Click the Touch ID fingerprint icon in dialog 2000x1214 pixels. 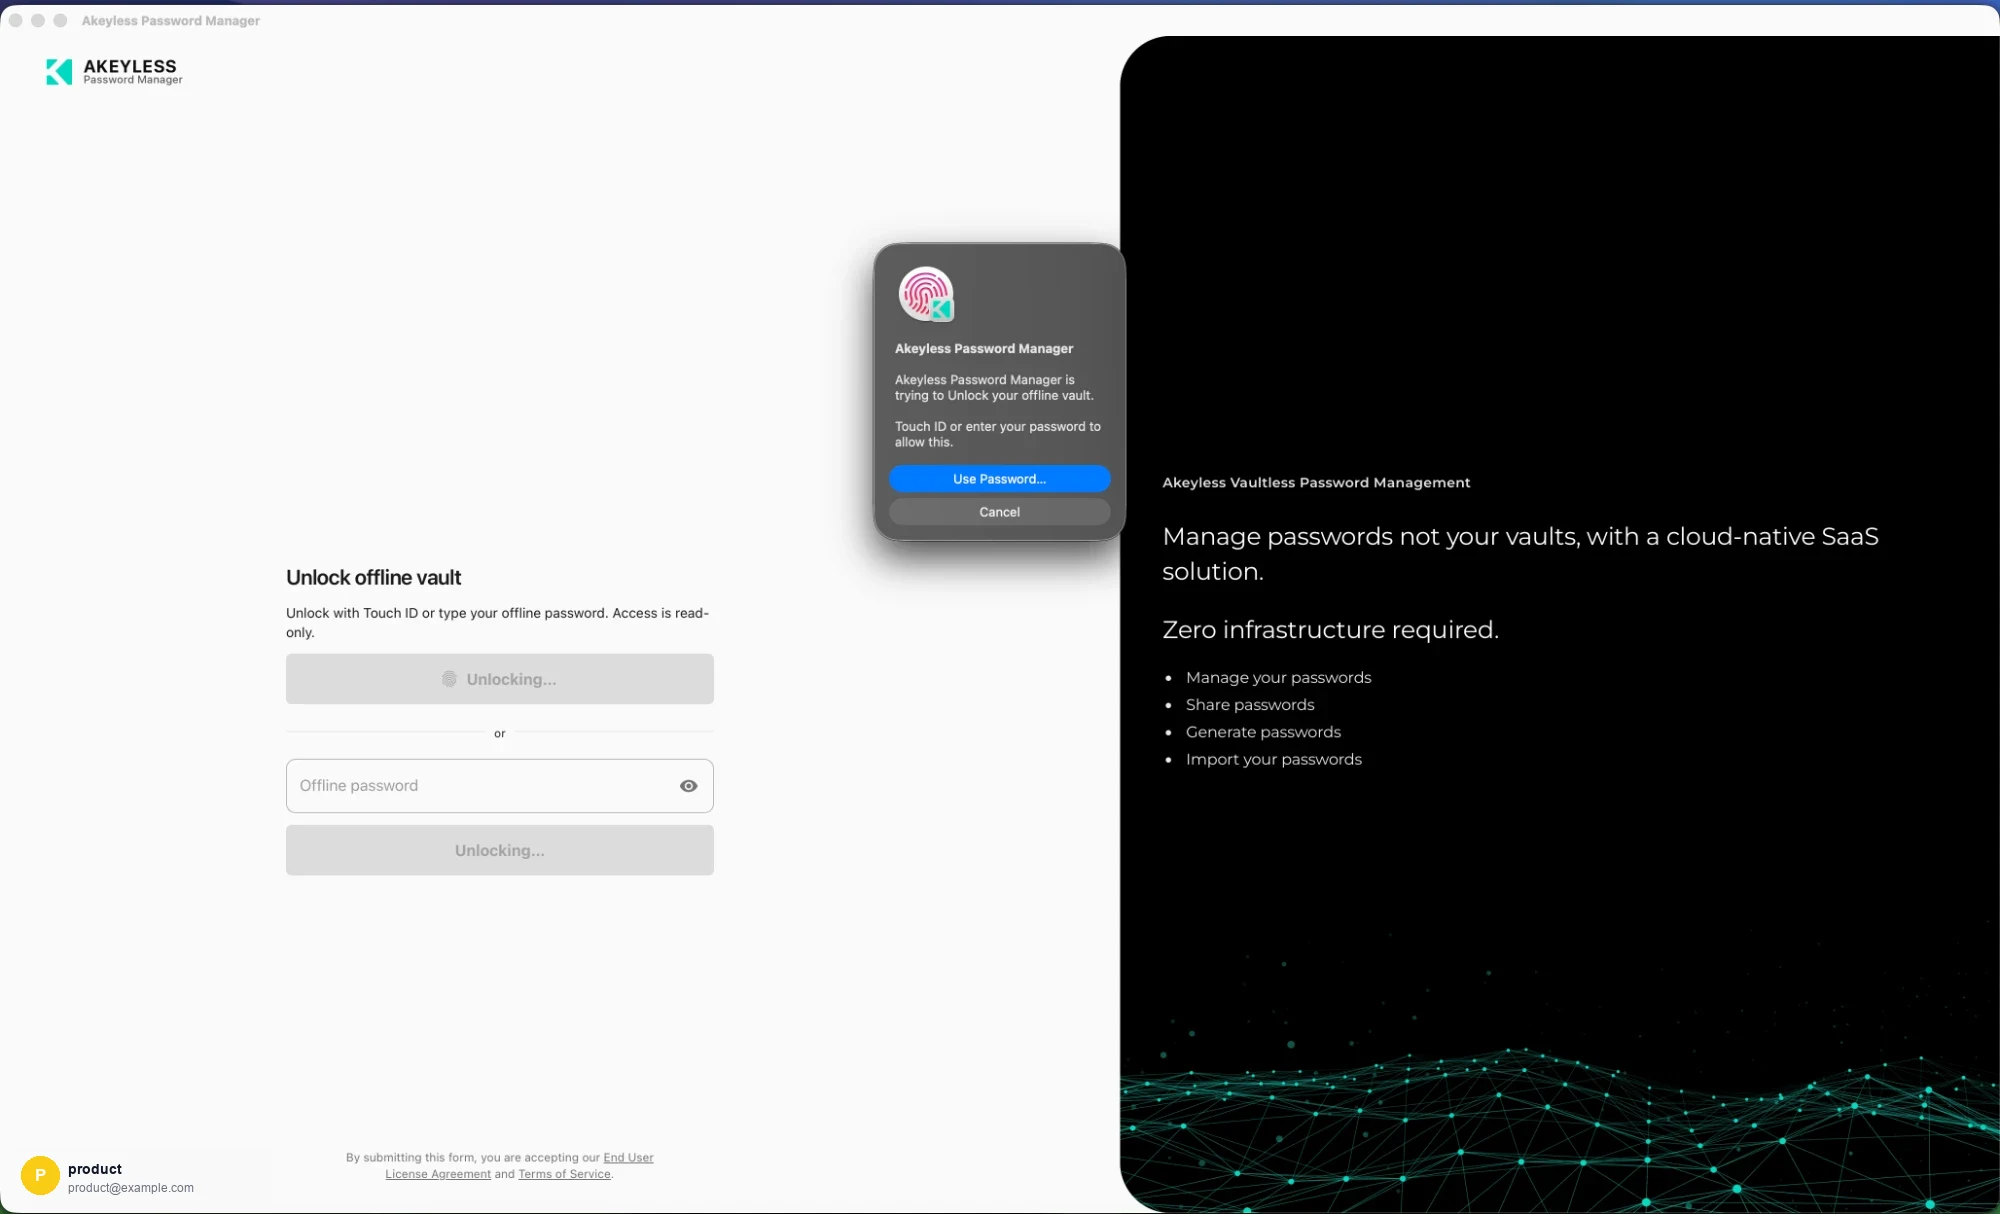tap(925, 294)
